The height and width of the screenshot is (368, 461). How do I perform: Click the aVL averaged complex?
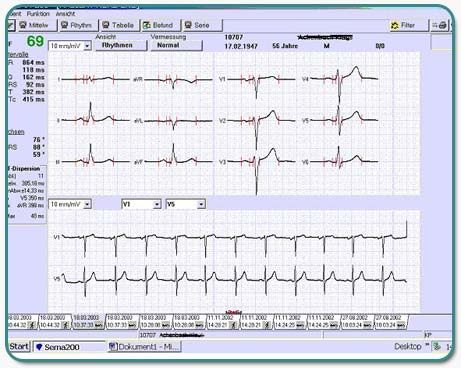tap(178, 122)
